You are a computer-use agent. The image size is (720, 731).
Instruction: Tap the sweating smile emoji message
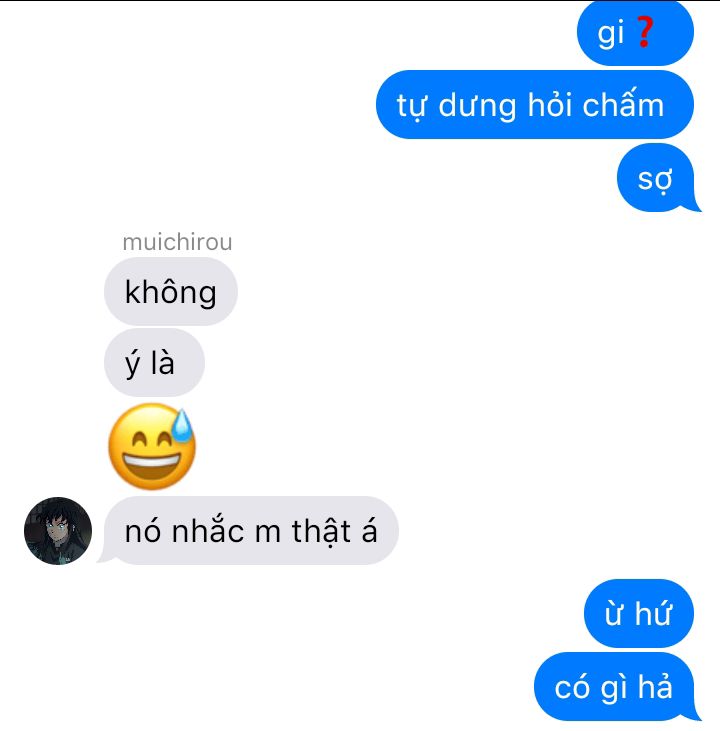pos(152,446)
